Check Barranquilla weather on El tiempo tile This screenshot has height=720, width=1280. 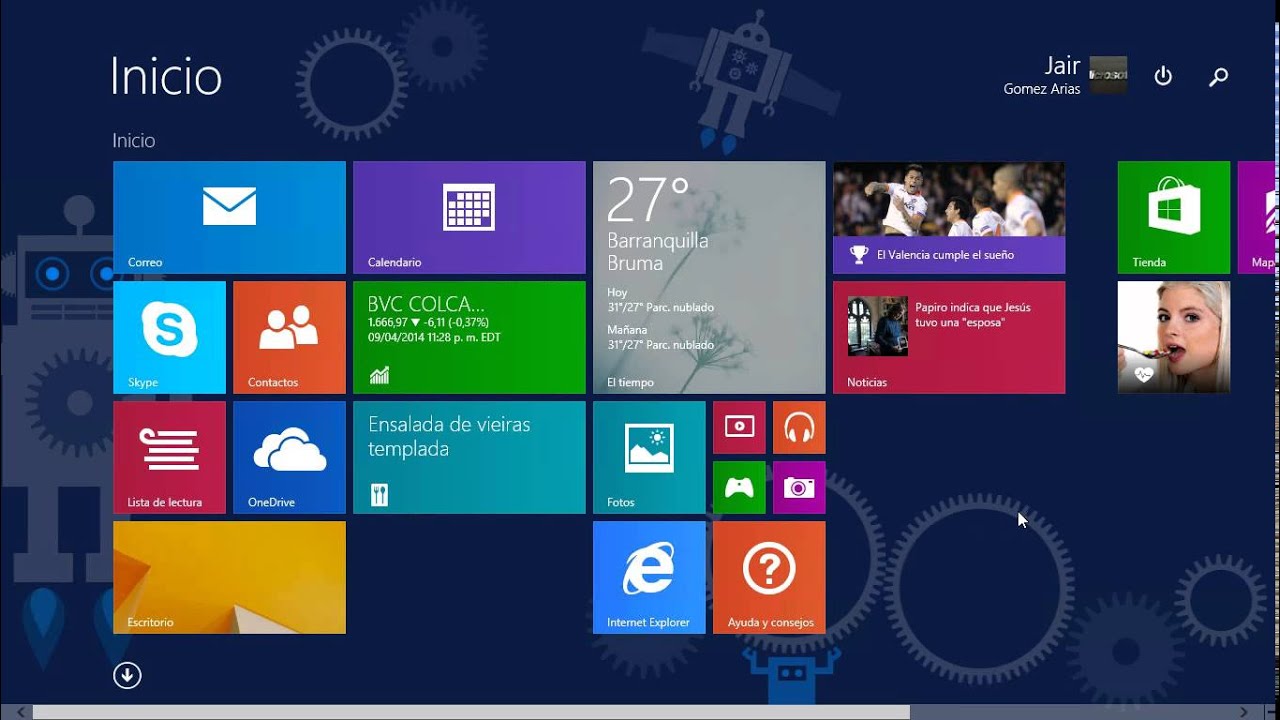tap(709, 277)
